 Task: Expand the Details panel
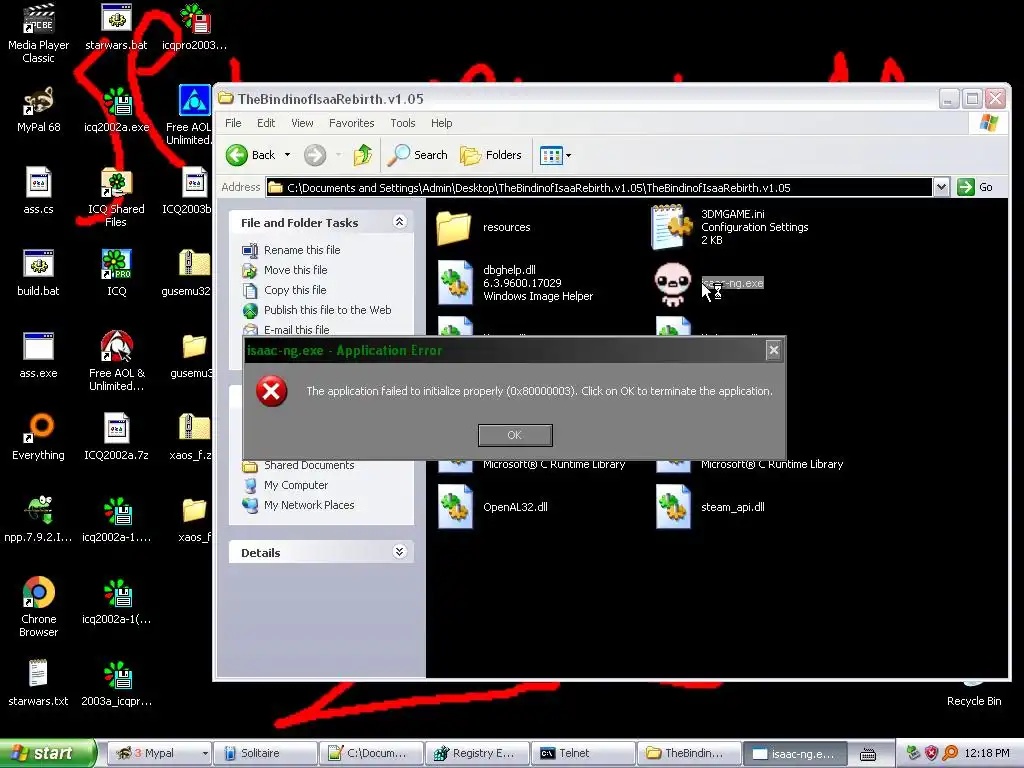pyautogui.click(x=400, y=552)
